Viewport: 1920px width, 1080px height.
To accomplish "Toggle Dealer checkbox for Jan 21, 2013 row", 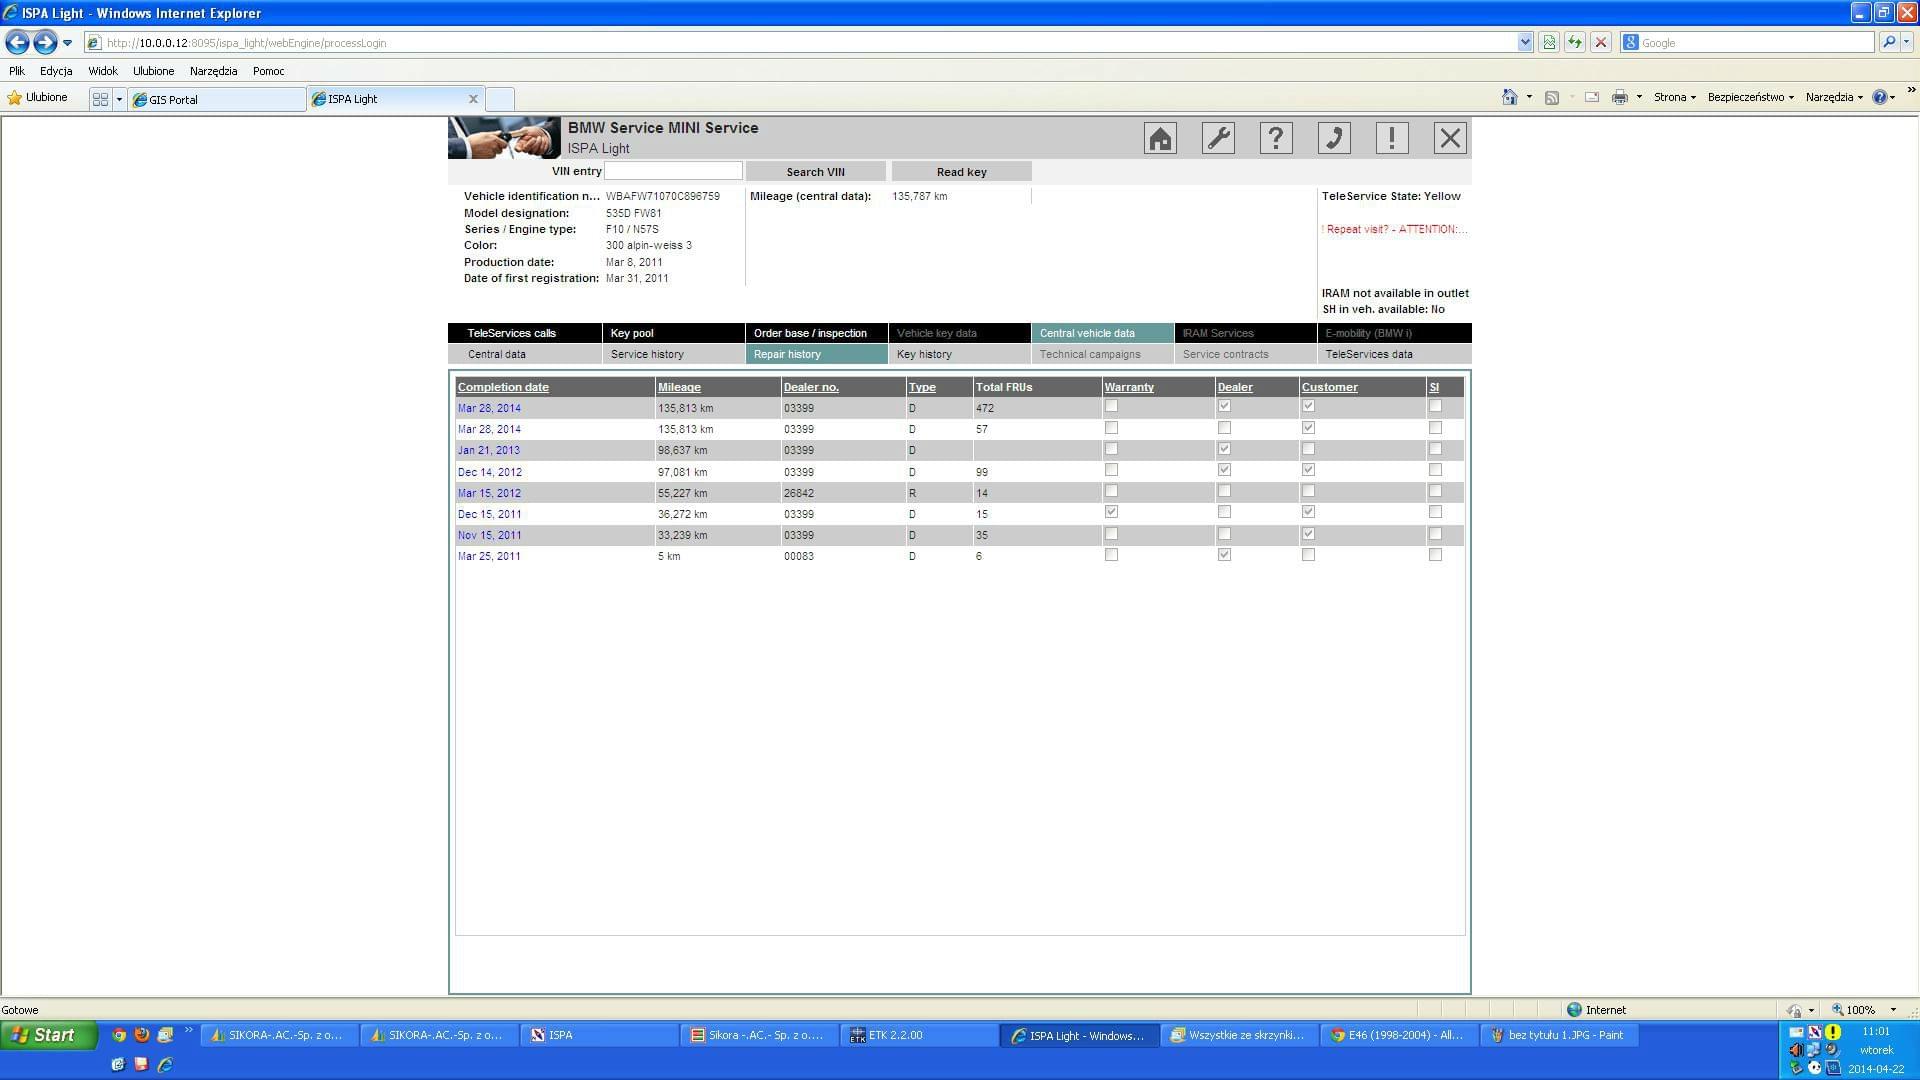I will (x=1224, y=449).
